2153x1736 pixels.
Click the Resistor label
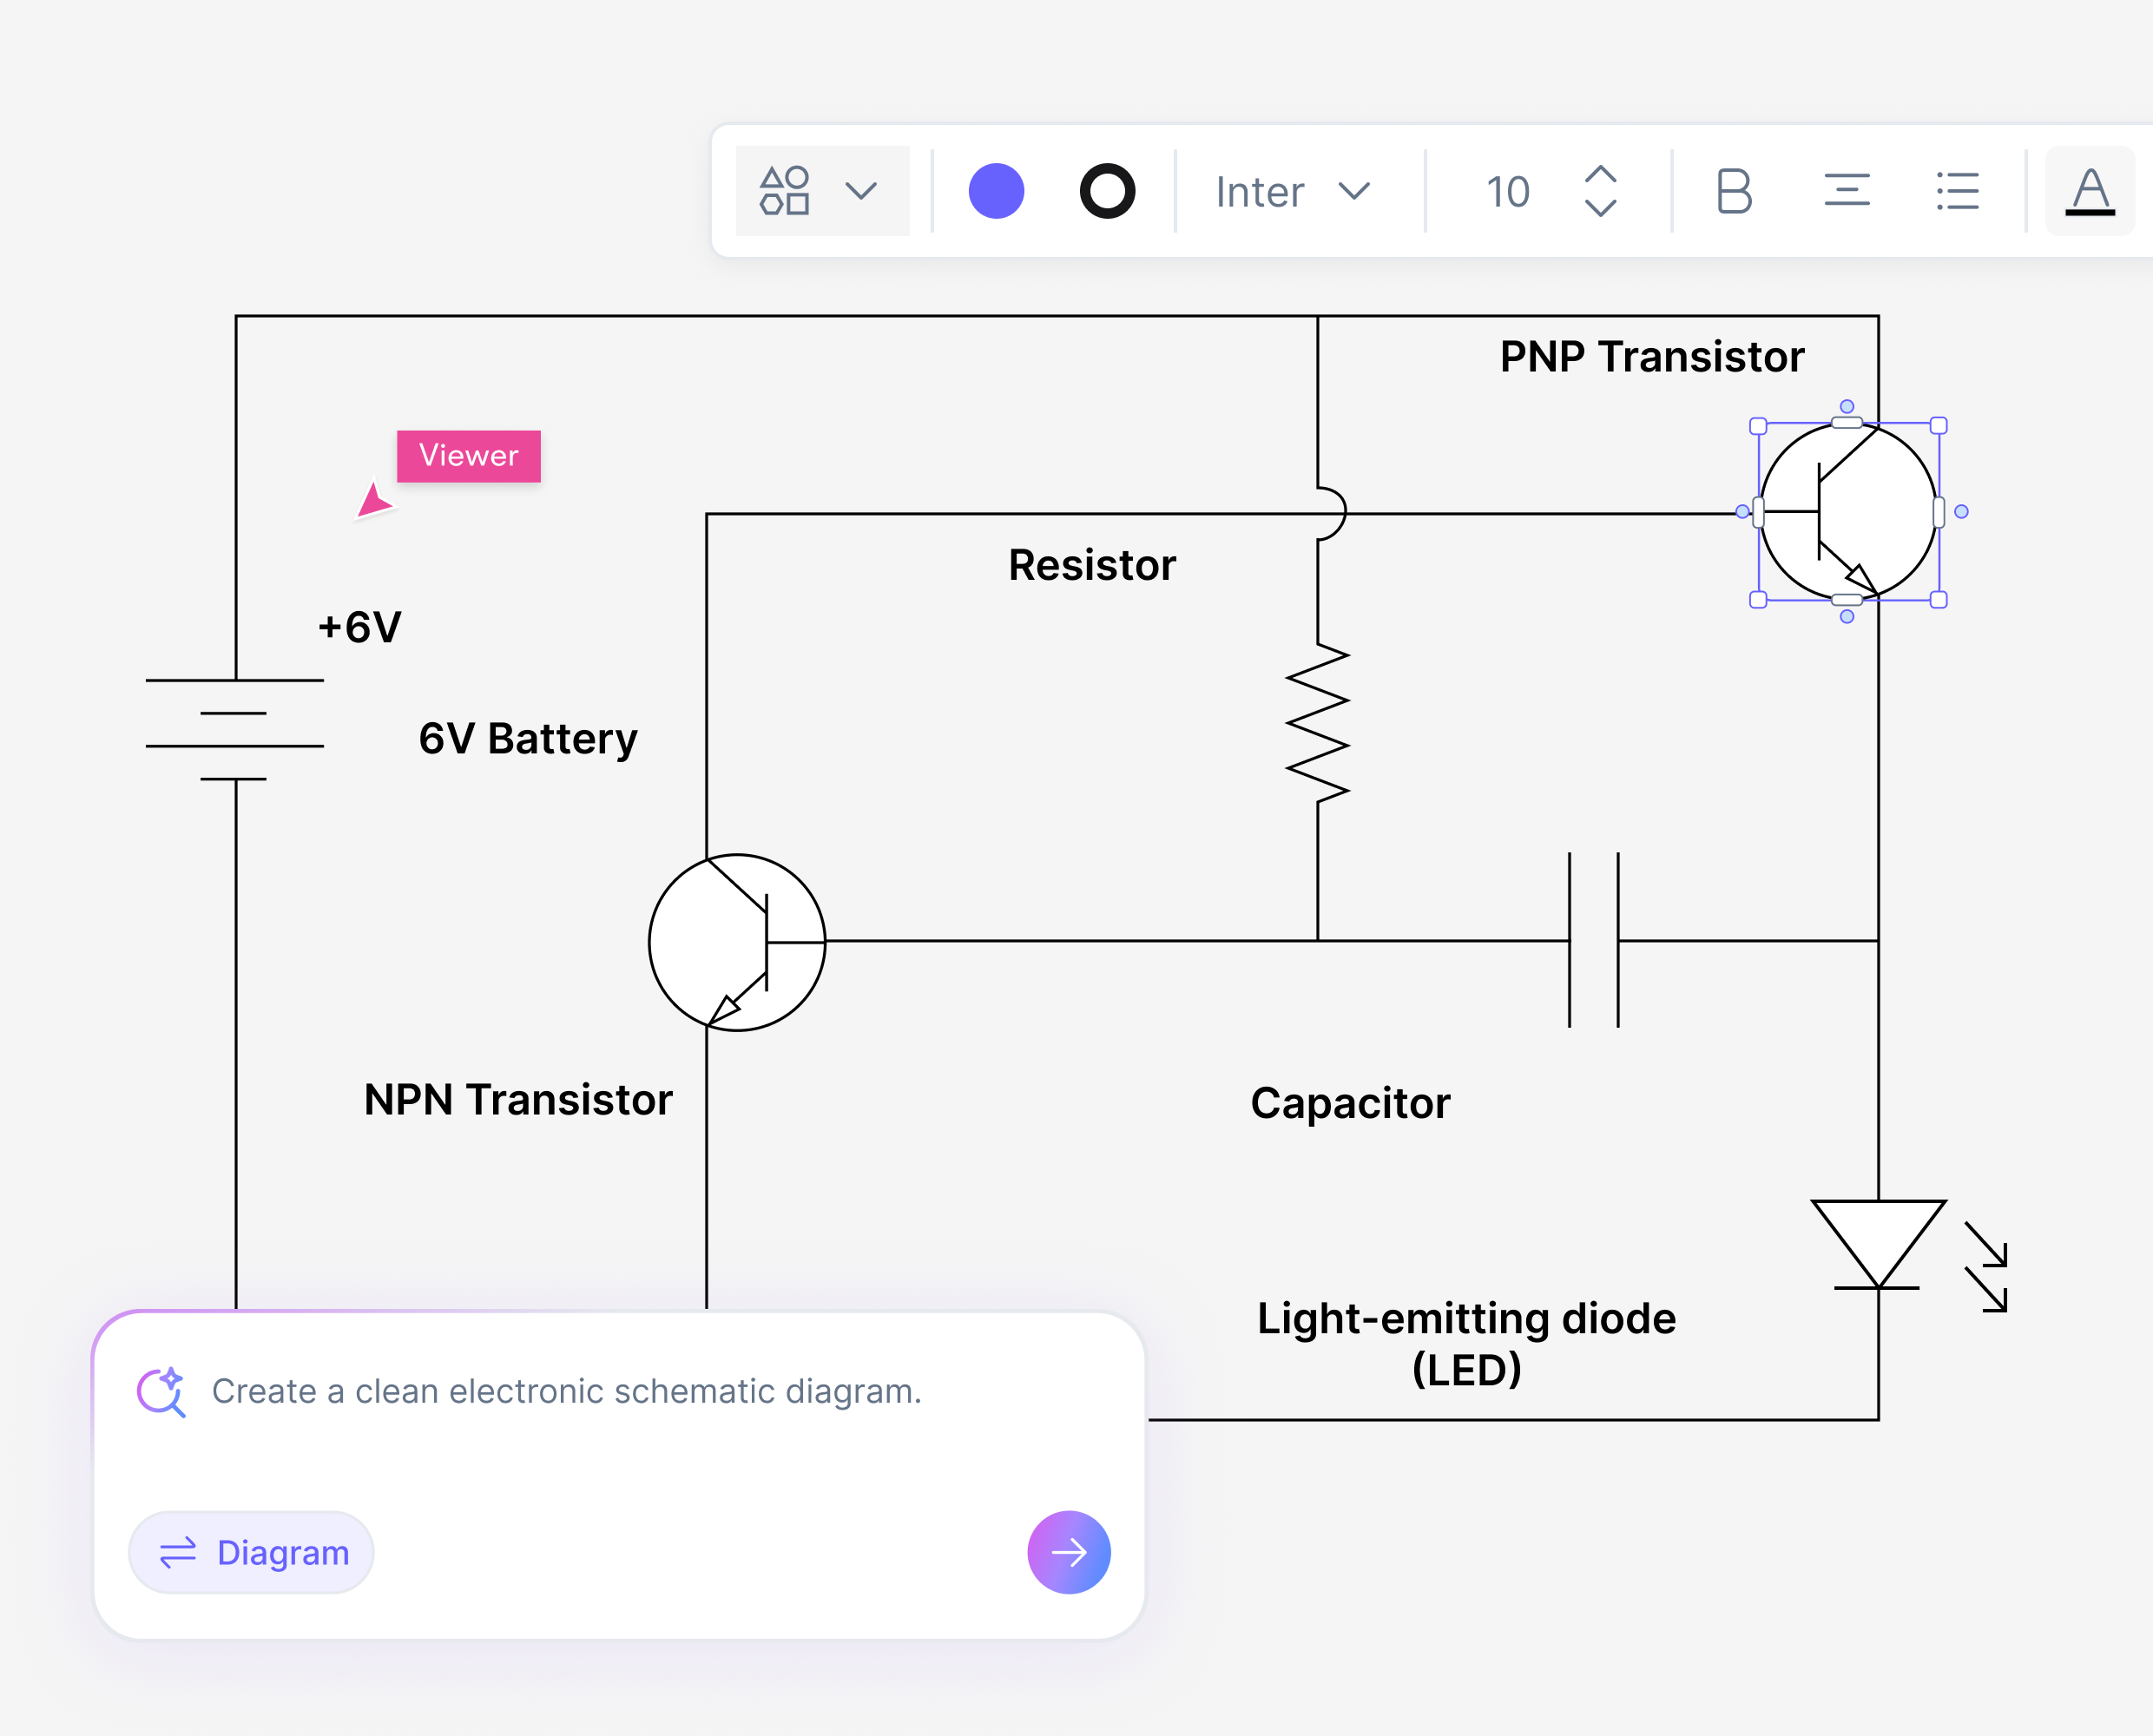pos(1092,565)
